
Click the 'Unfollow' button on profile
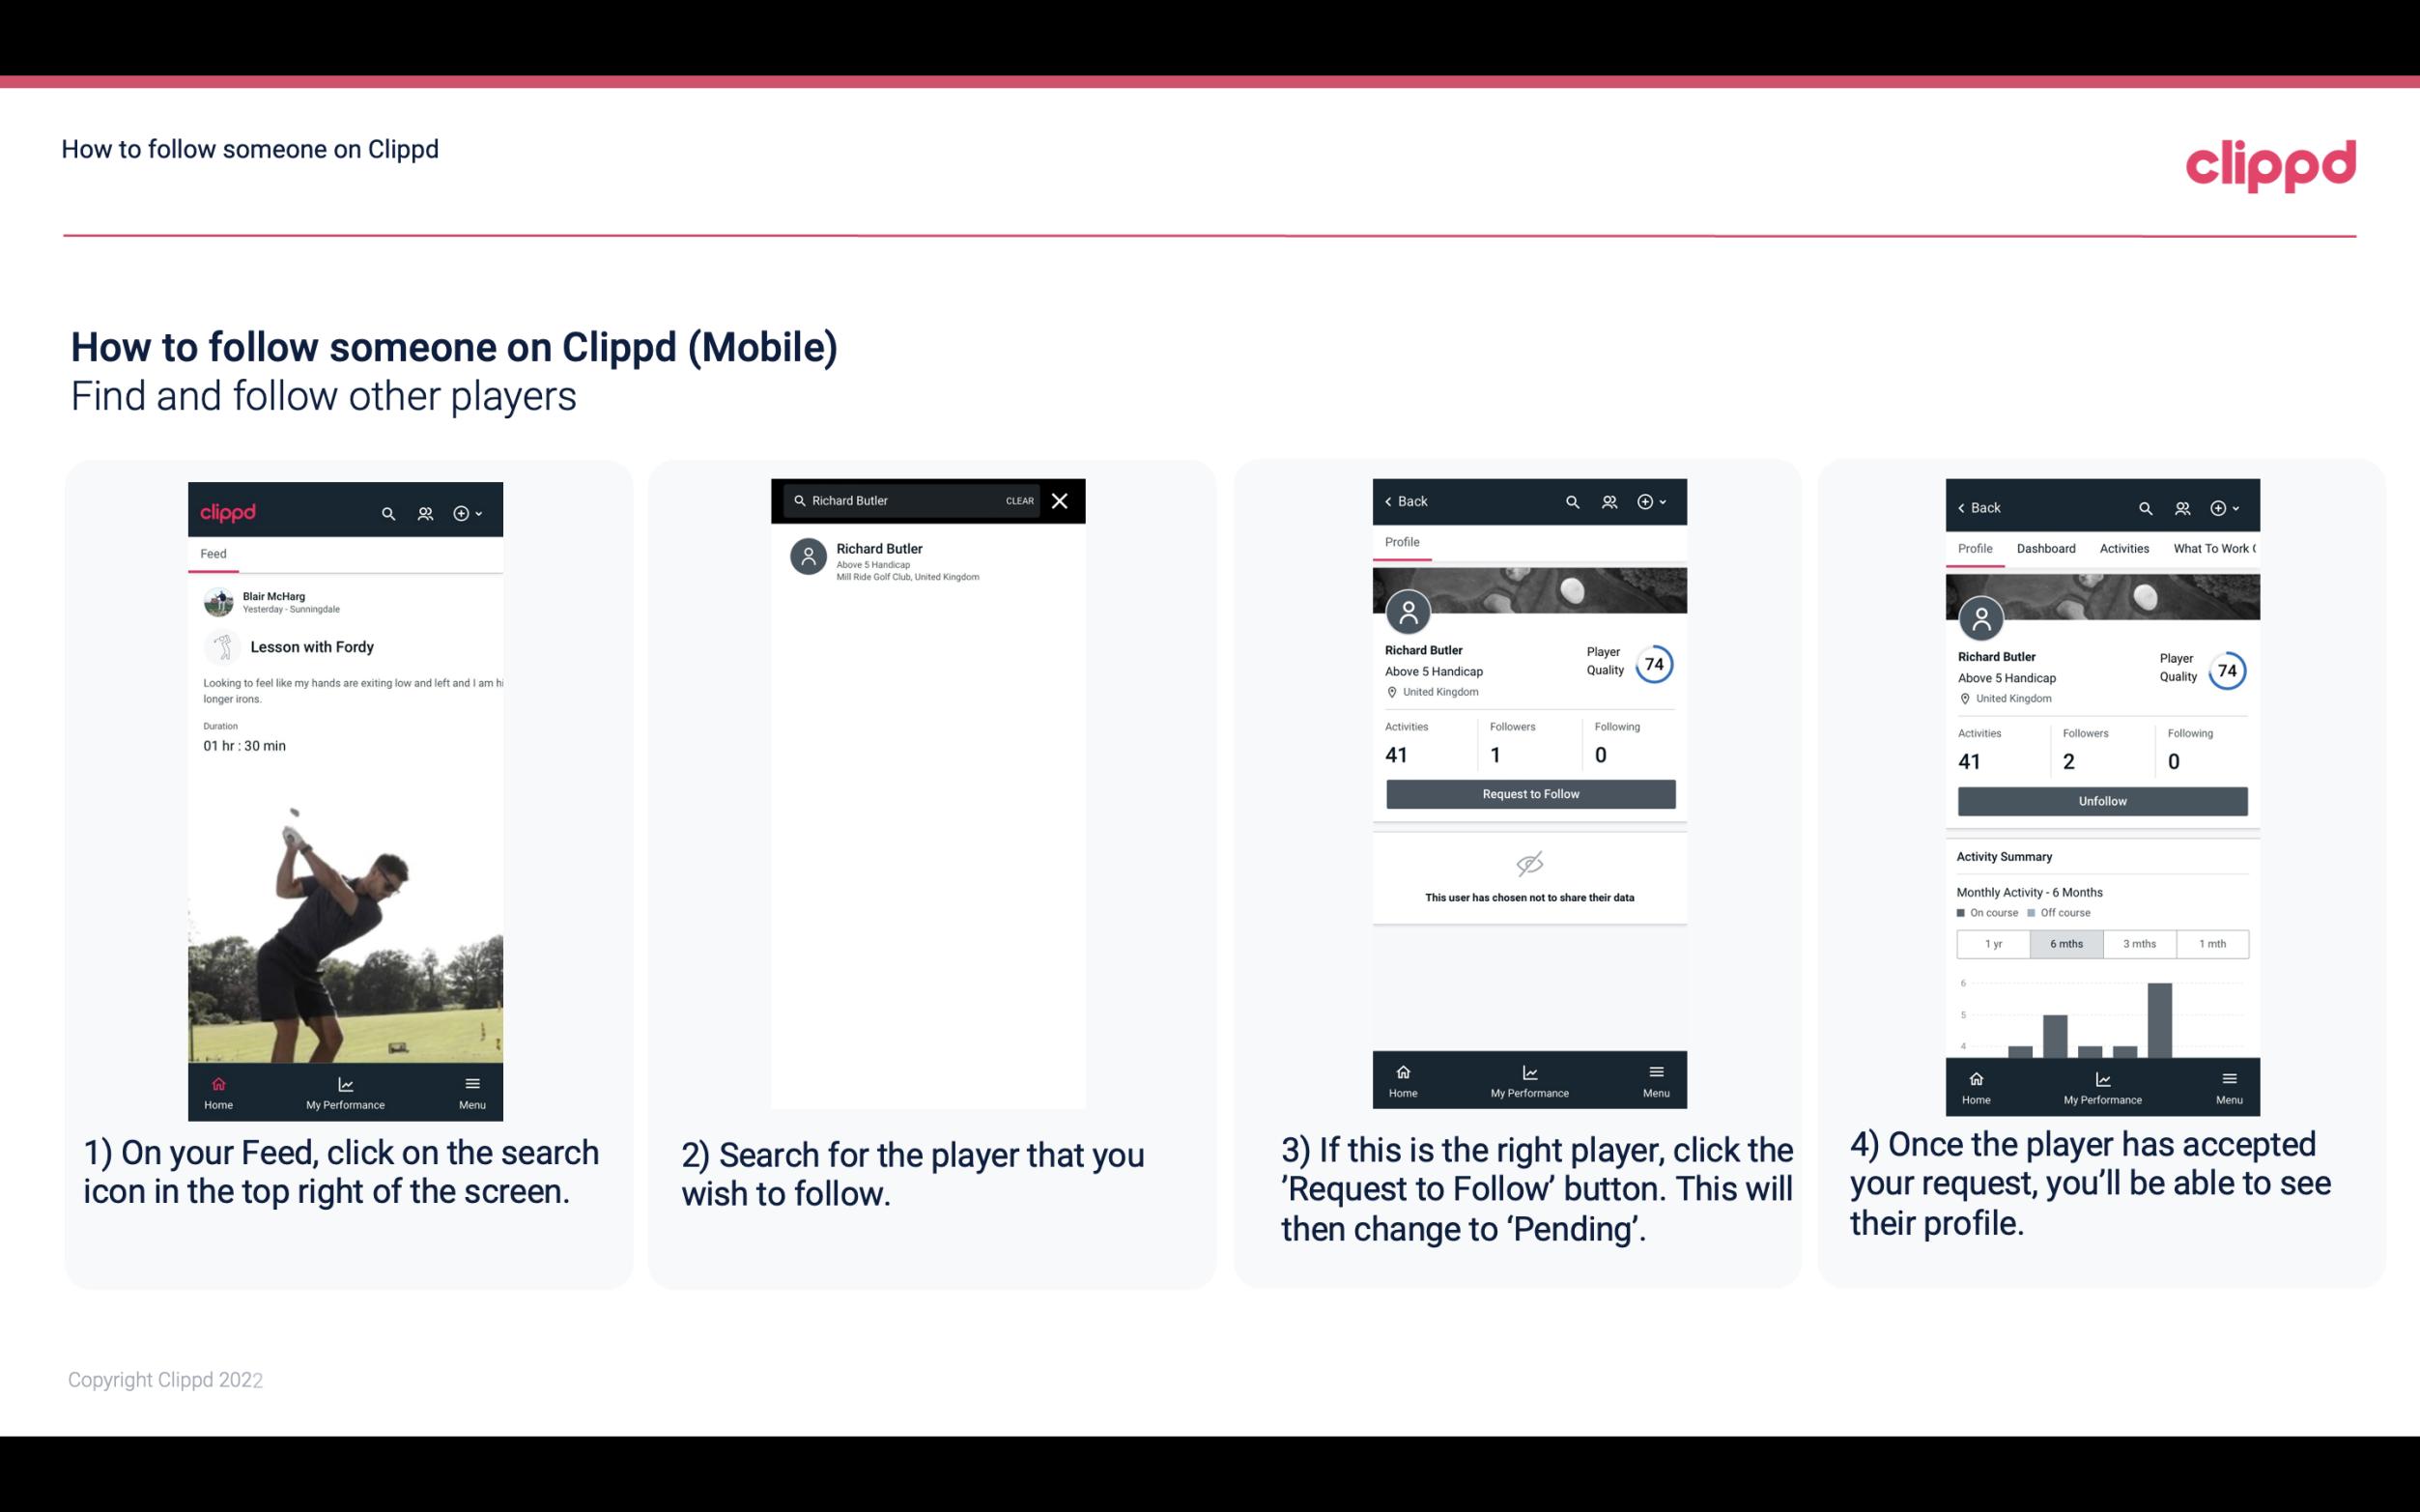pos(2101,800)
